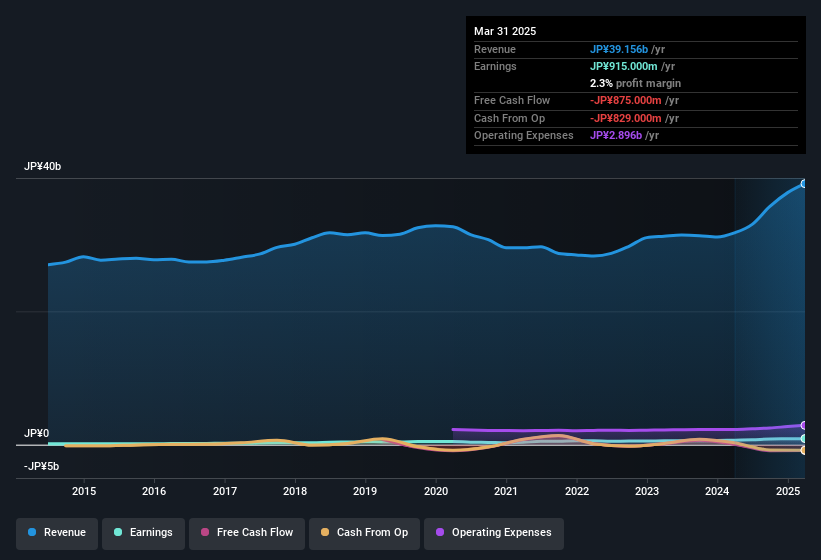Click the -JP¥5b y-axis label

pos(41,466)
